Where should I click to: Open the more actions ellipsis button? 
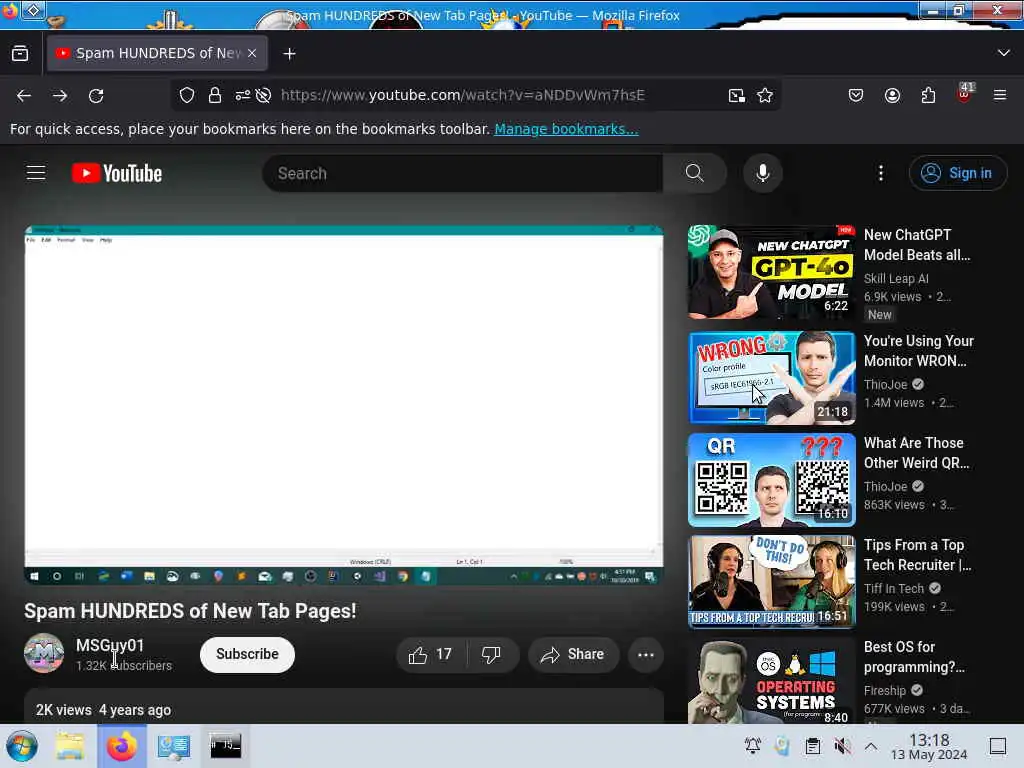[x=646, y=654]
